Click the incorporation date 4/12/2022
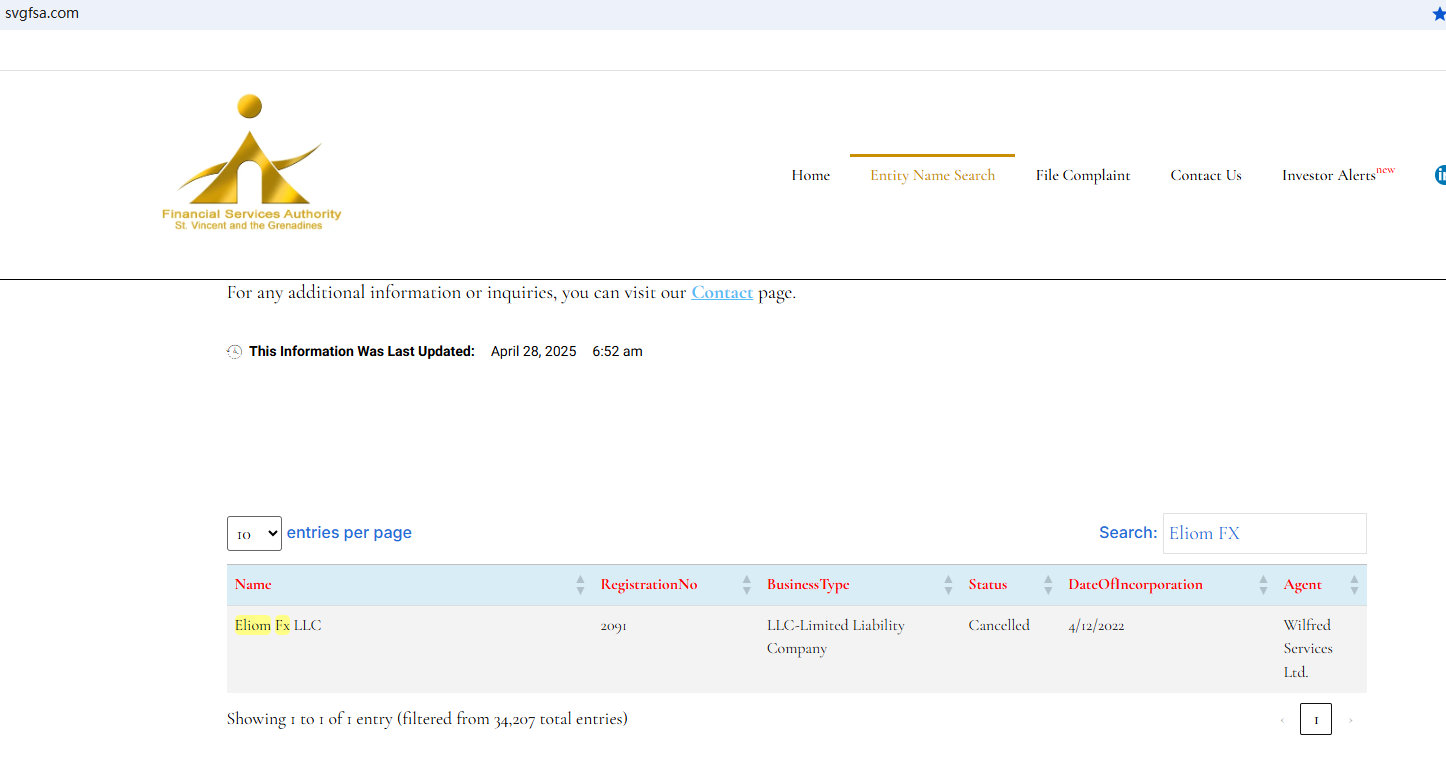 click(1097, 626)
